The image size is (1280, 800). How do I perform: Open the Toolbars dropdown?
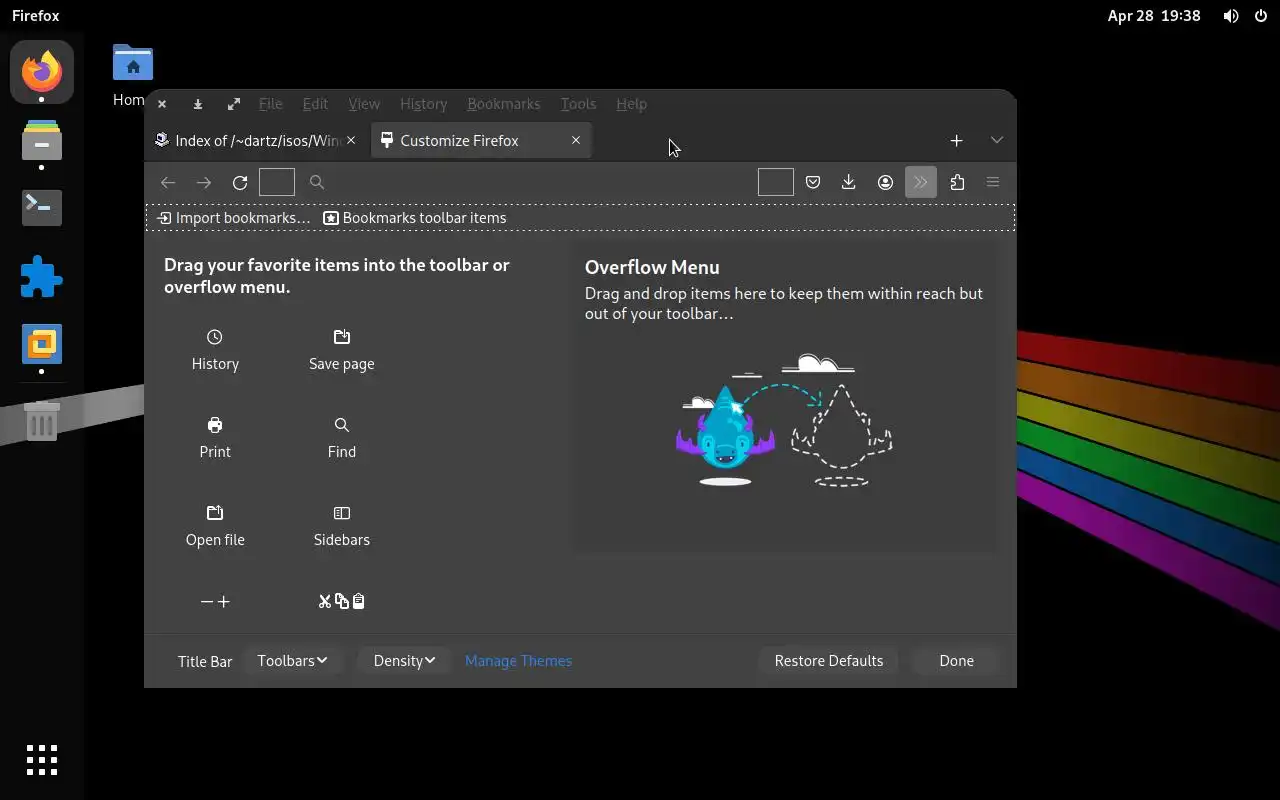tap(292, 661)
